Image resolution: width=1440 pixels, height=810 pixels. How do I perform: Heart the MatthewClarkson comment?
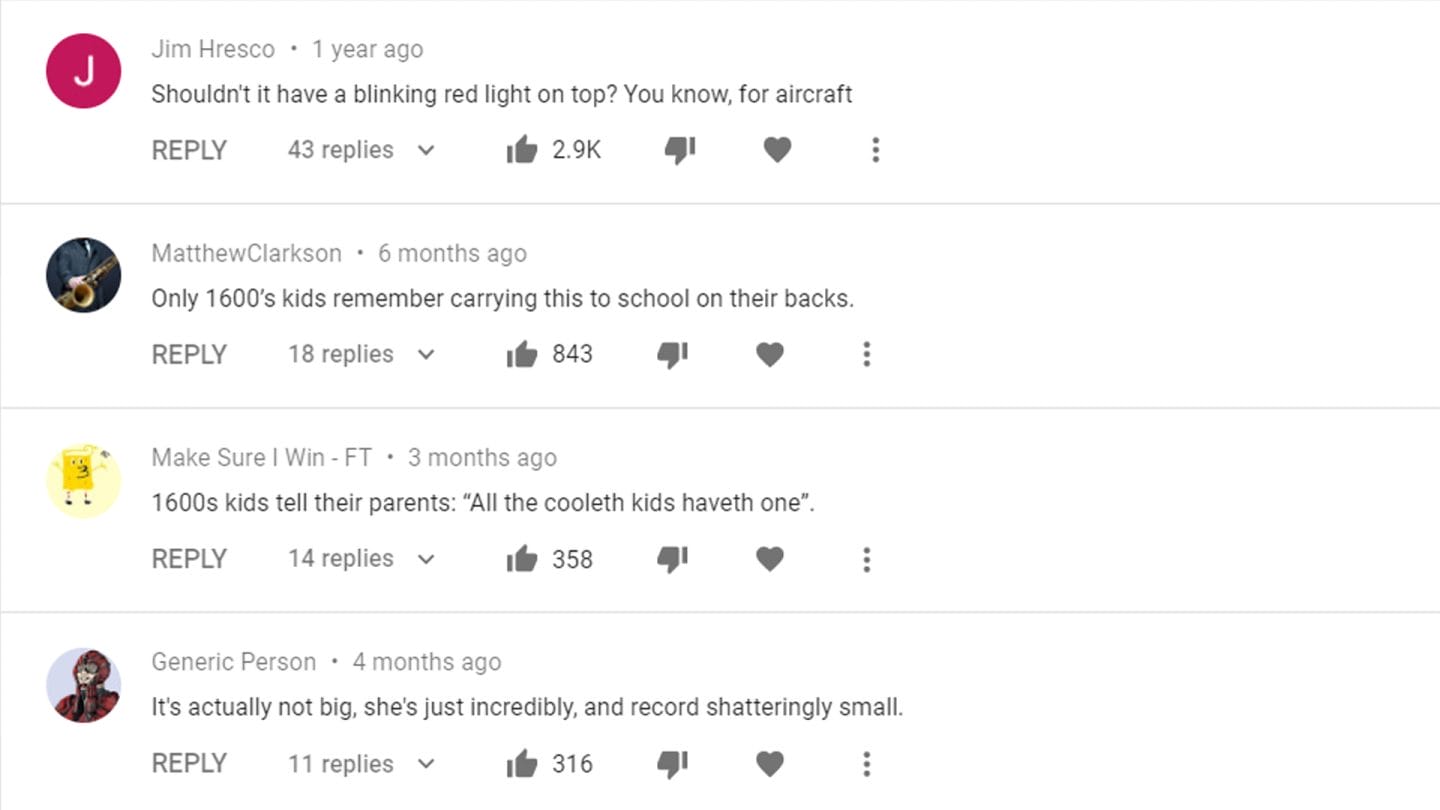(x=769, y=355)
